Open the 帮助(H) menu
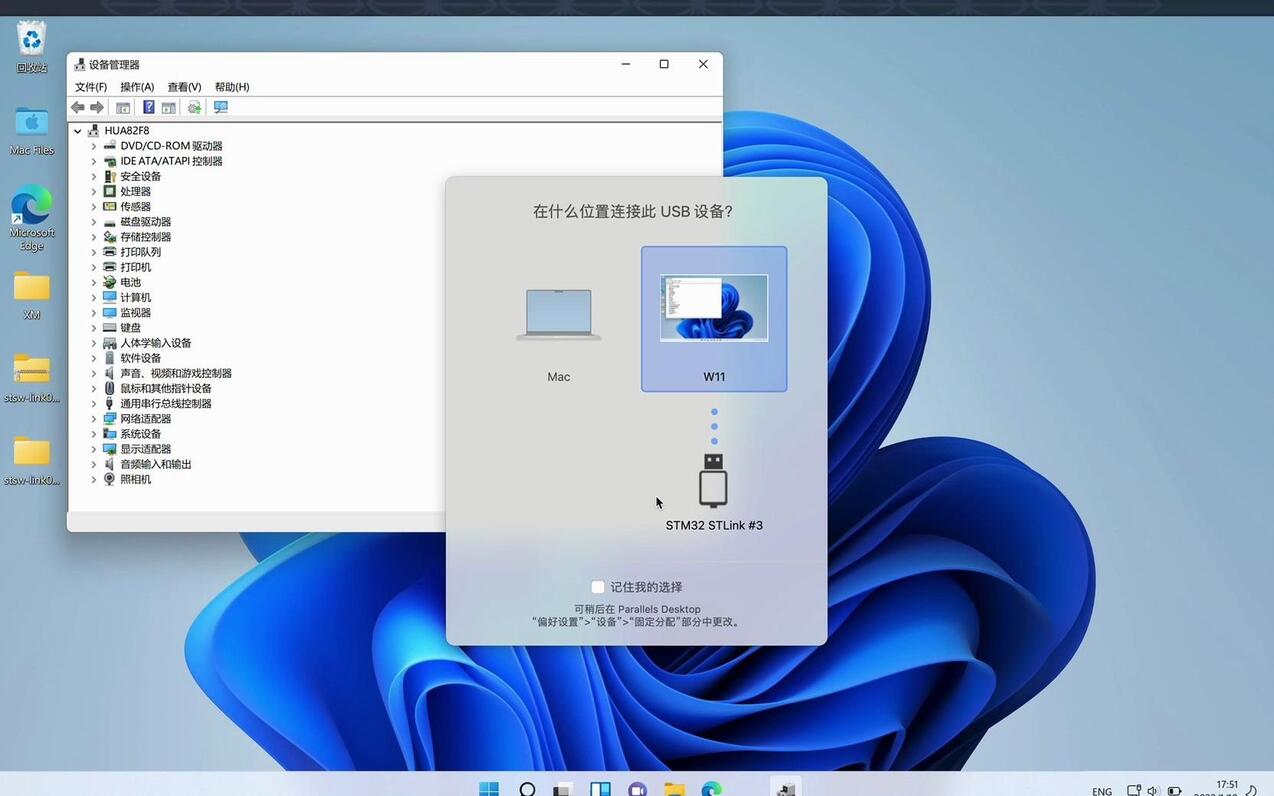The height and width of the screenshot is (796, 1274). 232,87
